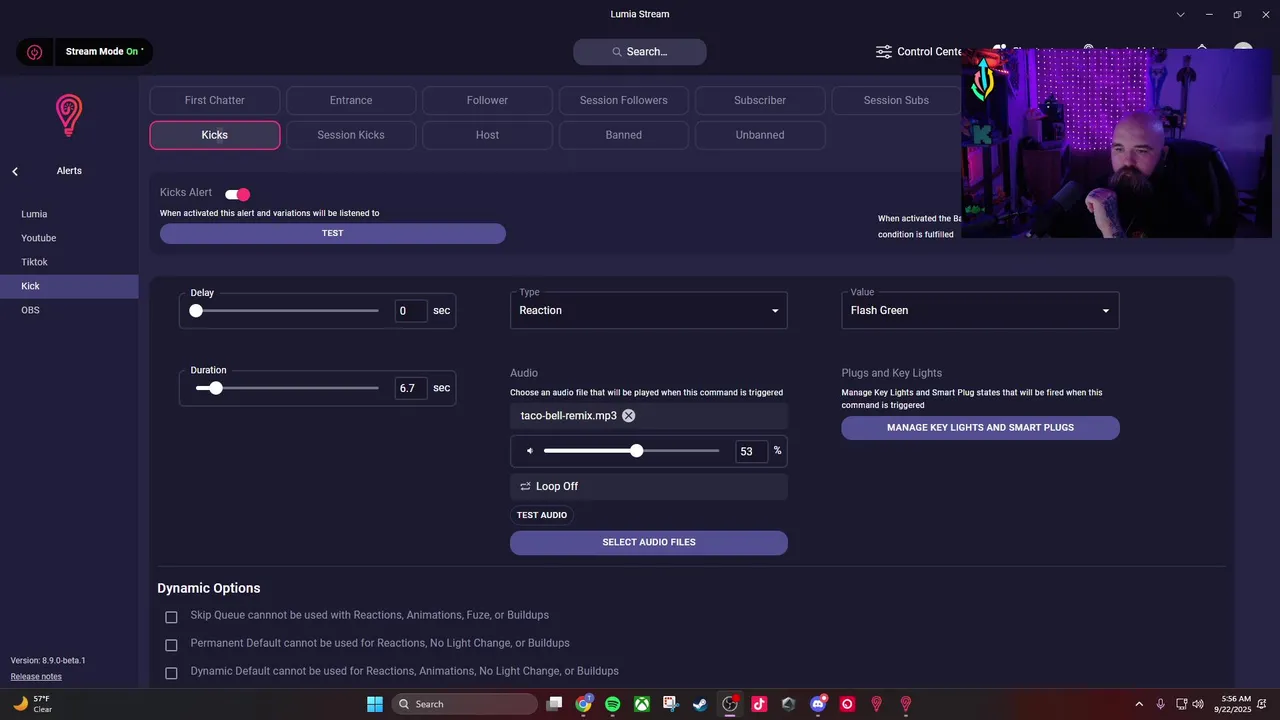Image resolution: width=1280 pixels, height=720 pixels.
Task: Select the Session Subs tab
Action: (896, 100)
